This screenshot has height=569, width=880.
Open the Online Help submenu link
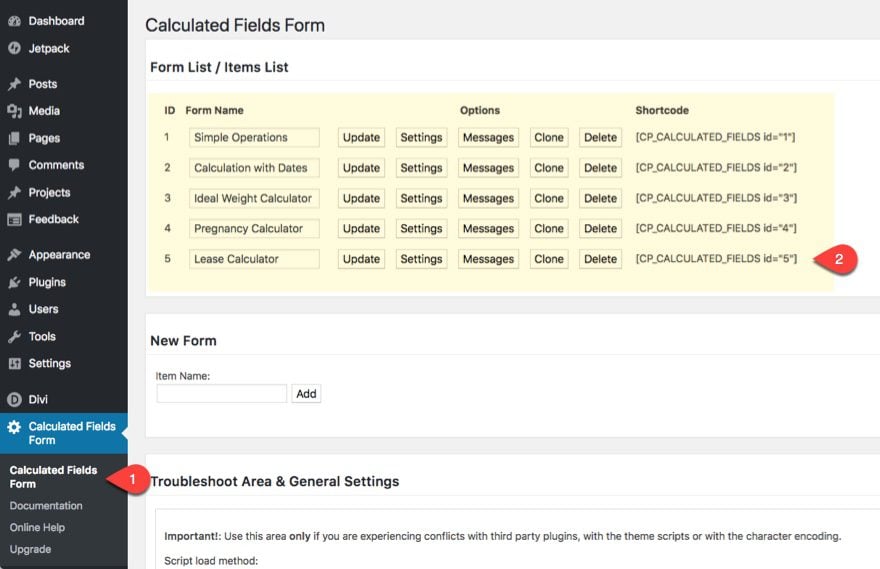[37, 527]
